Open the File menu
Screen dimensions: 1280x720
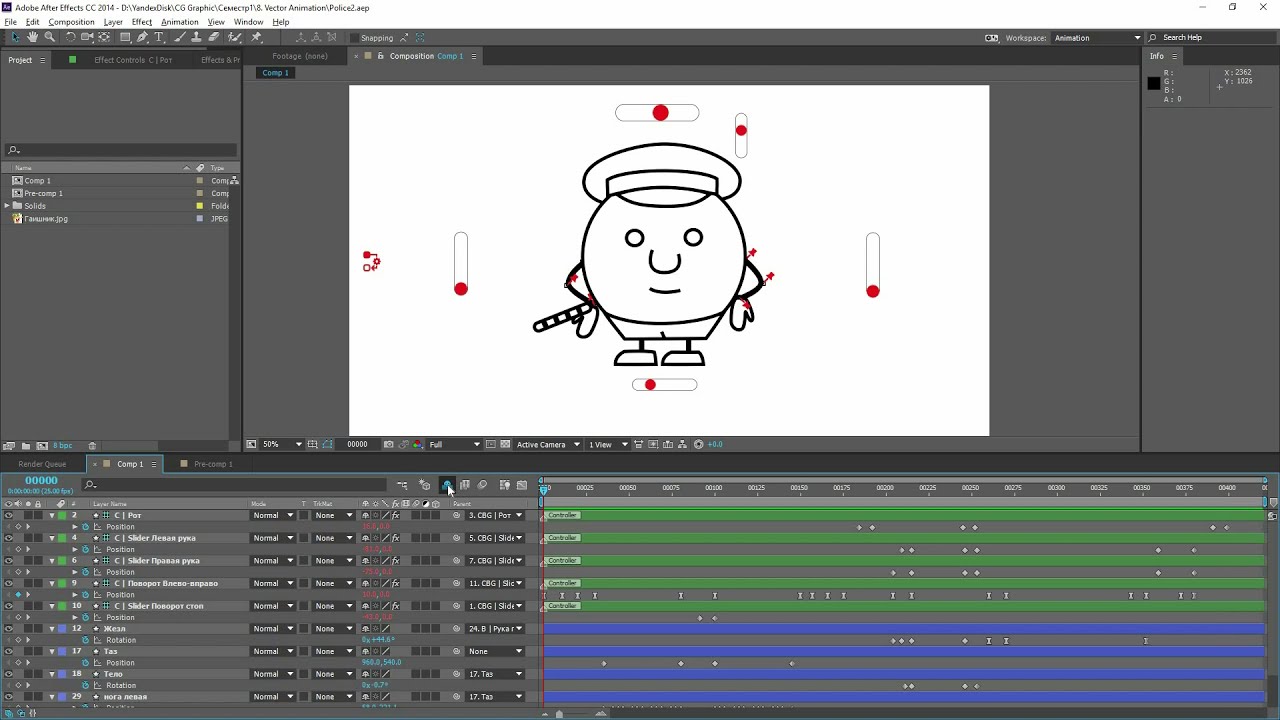[10, 22]
